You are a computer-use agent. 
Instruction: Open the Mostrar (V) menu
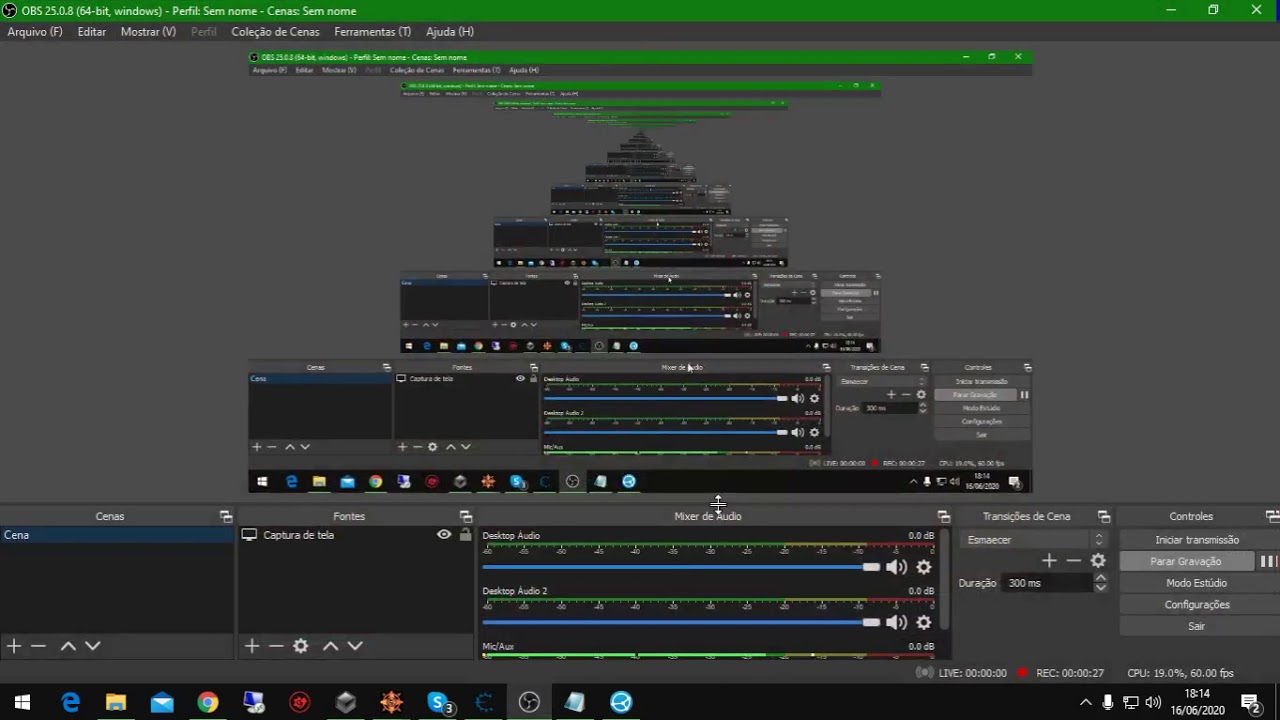(148, 32)
